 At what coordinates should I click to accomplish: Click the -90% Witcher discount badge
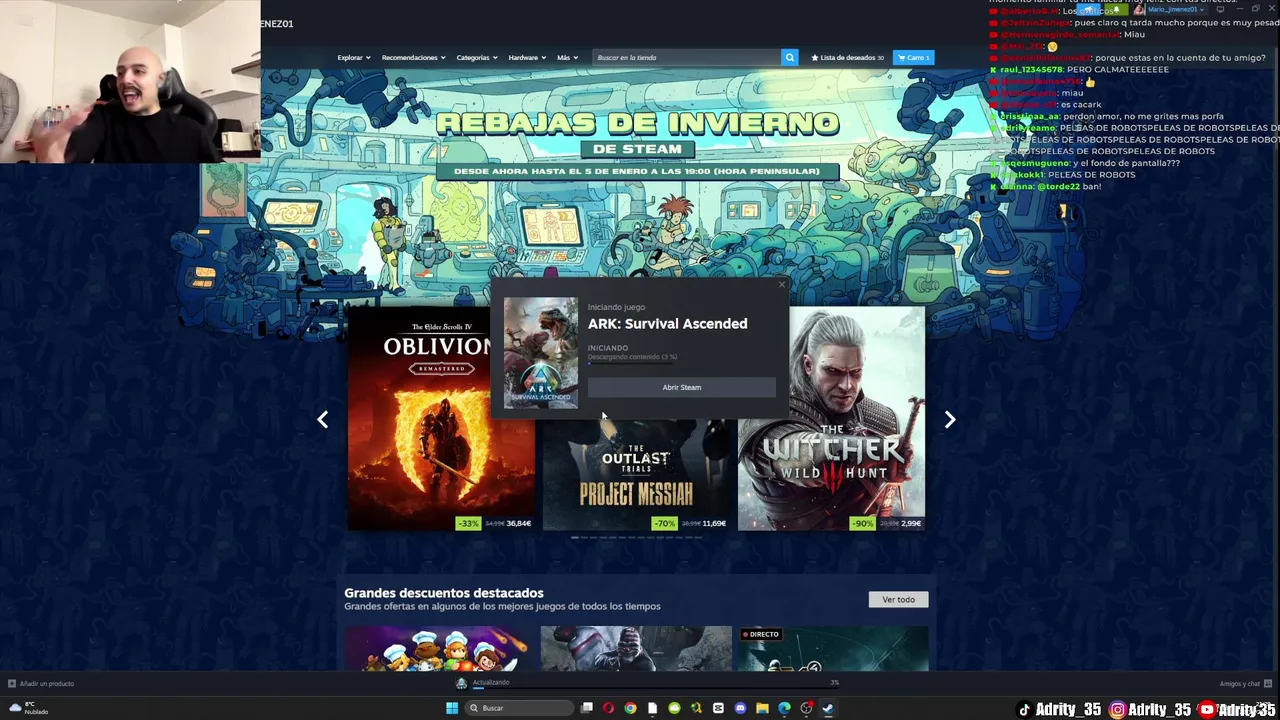tap(861, 523)
